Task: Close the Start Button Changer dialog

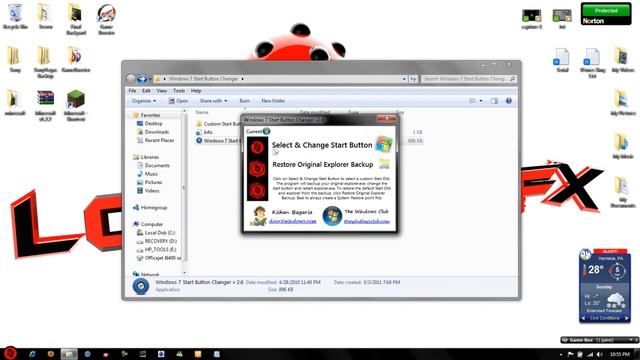Action: tap(386, 119)
